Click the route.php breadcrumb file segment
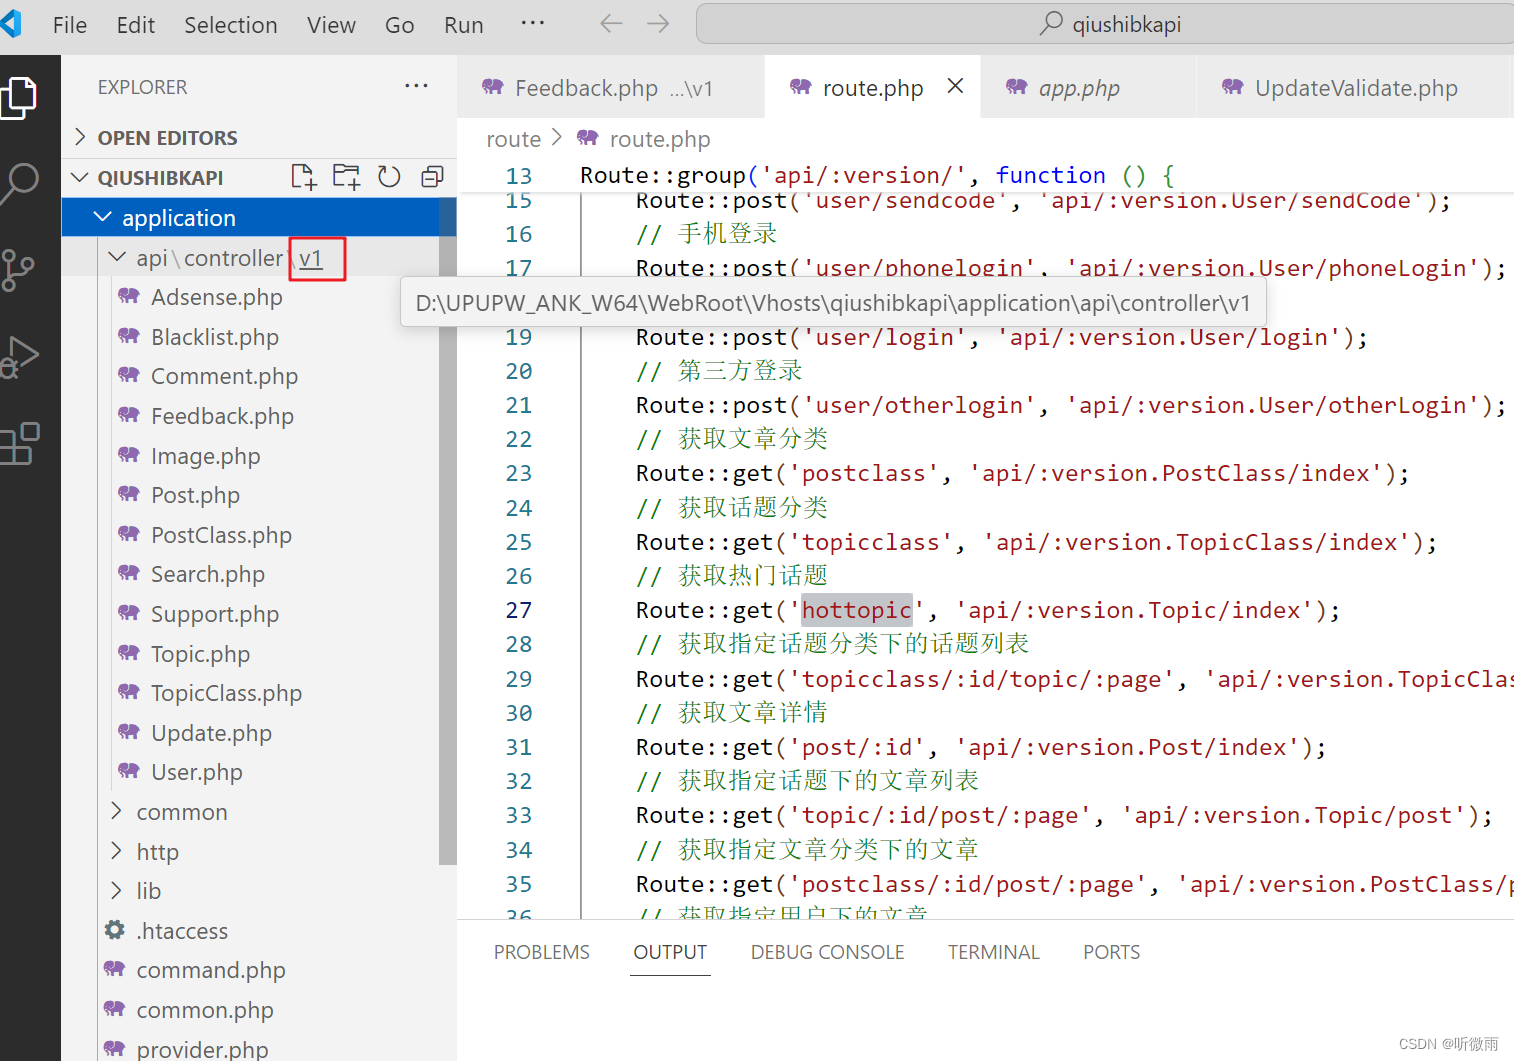Screen dimensions: 1514x1061 [x=660, y=139]
